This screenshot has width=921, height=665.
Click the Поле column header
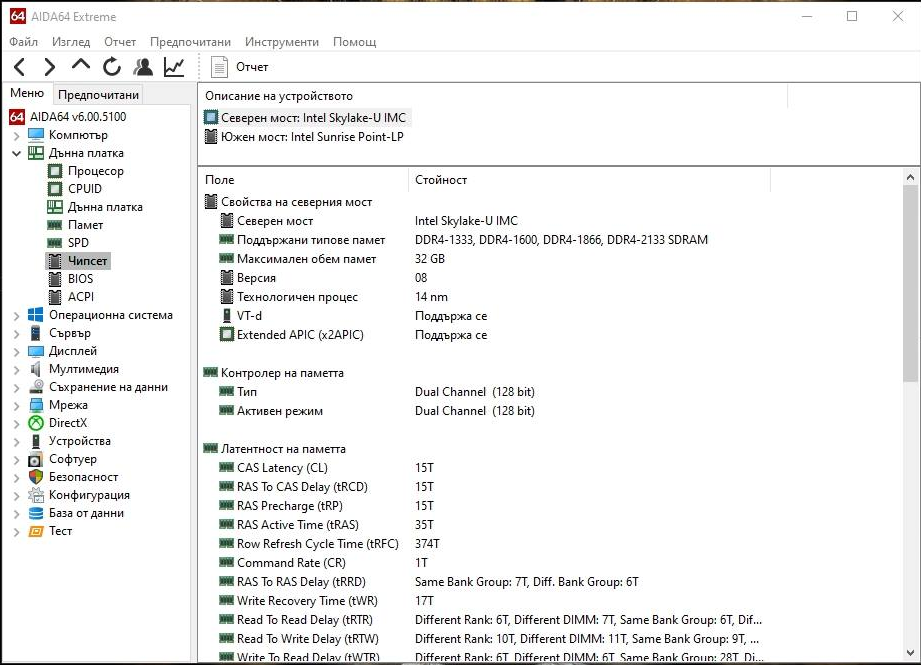(x=303, y=180)
